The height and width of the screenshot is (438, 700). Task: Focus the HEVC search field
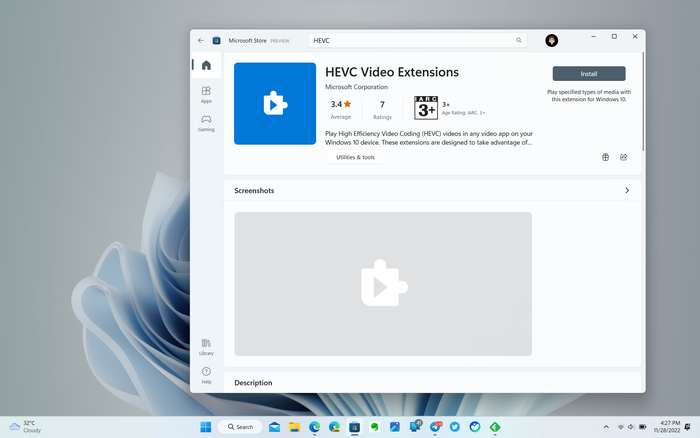(x=417, y=40)
